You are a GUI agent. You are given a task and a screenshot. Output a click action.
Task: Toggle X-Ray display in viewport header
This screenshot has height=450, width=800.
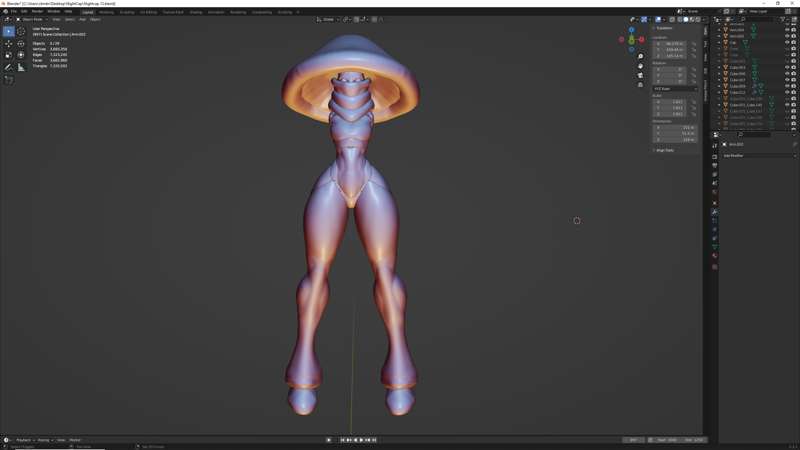click(672, 19)
